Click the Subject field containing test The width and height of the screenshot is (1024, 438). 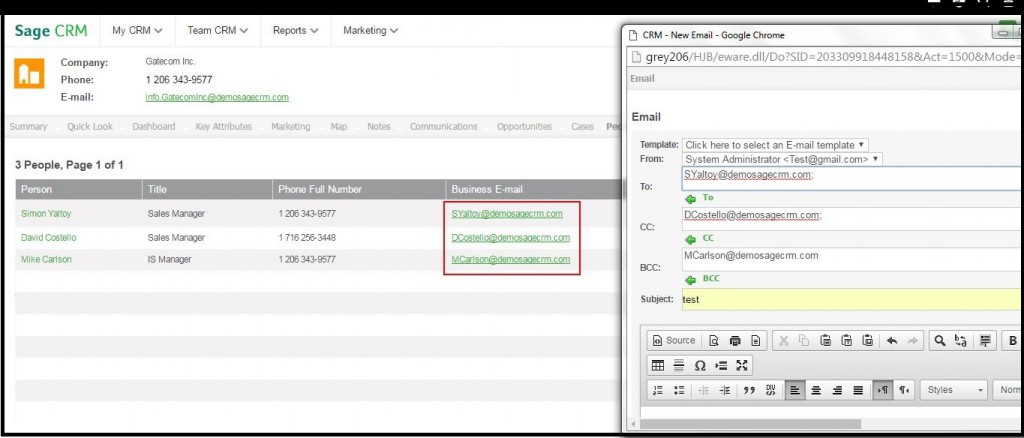[852, 300]
